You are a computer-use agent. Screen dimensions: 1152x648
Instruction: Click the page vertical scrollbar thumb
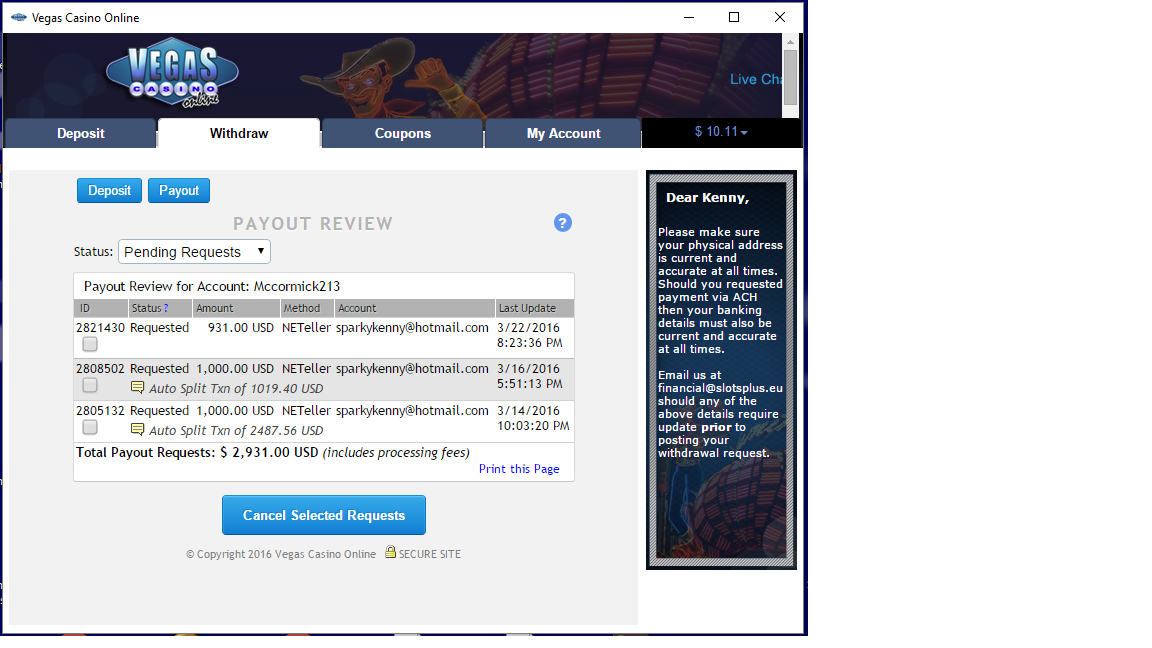pos(791,78)
